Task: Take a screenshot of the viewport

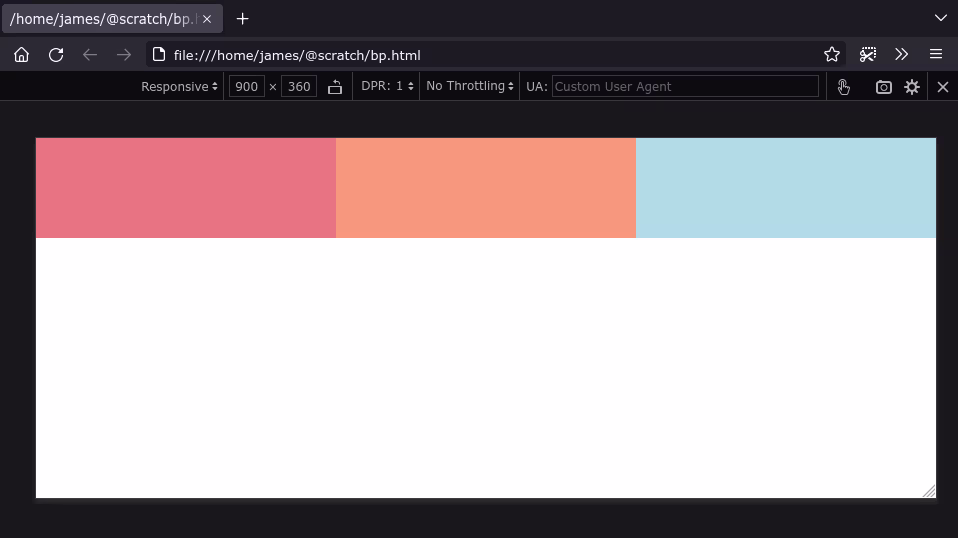Action: click(x=883, y=87)
